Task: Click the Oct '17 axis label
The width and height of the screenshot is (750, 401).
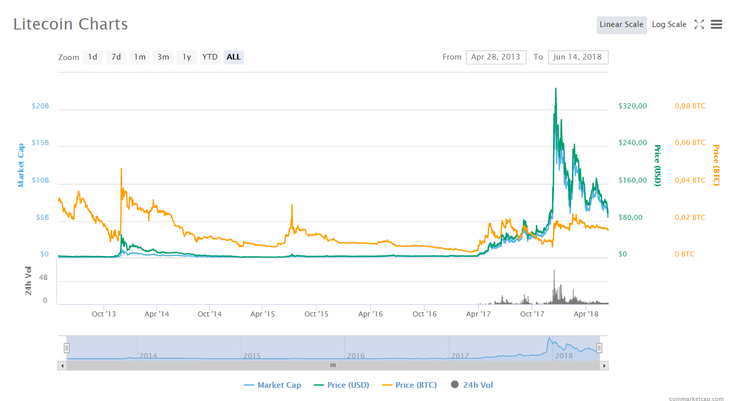Action: tap(532, 314)
